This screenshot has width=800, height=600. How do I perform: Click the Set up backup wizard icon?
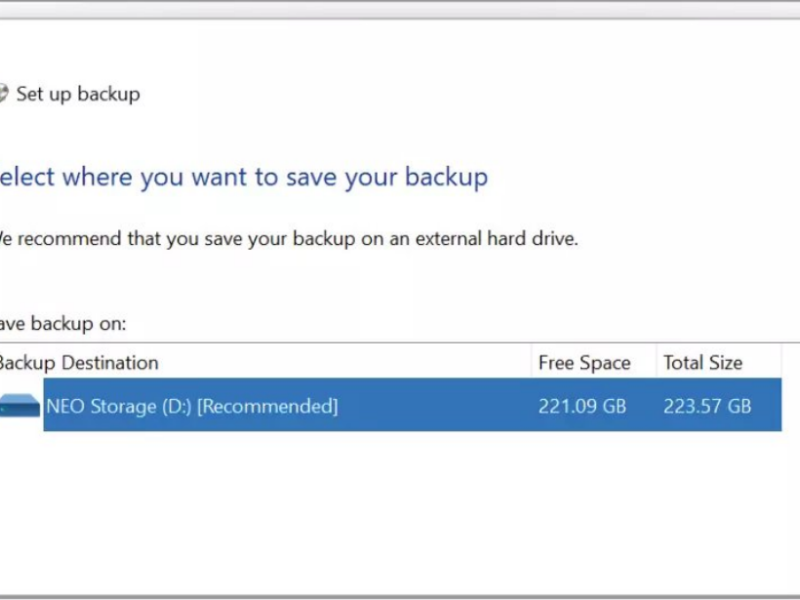(x=3, y=94)
